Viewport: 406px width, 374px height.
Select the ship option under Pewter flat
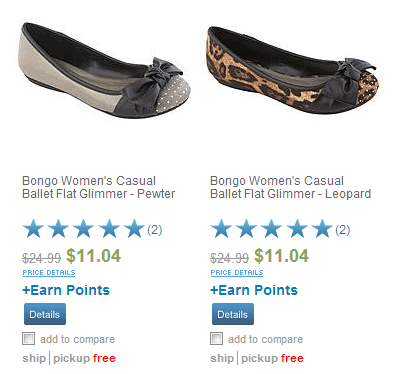[x=34, y=358]
